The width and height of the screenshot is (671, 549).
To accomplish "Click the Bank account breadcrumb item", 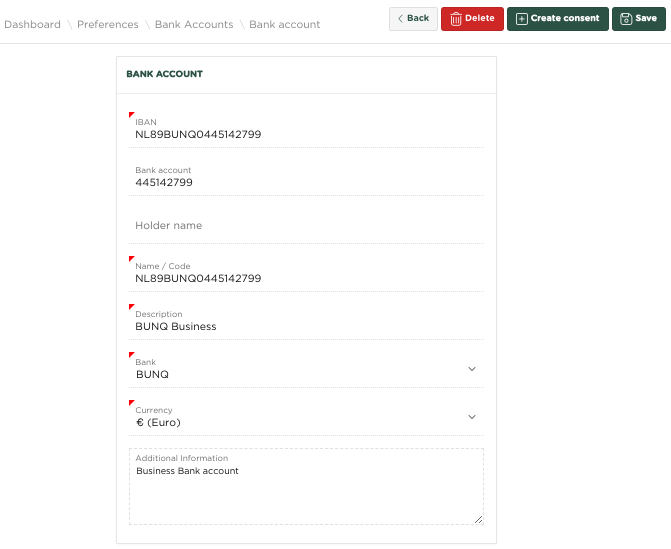I will point(285,24).
